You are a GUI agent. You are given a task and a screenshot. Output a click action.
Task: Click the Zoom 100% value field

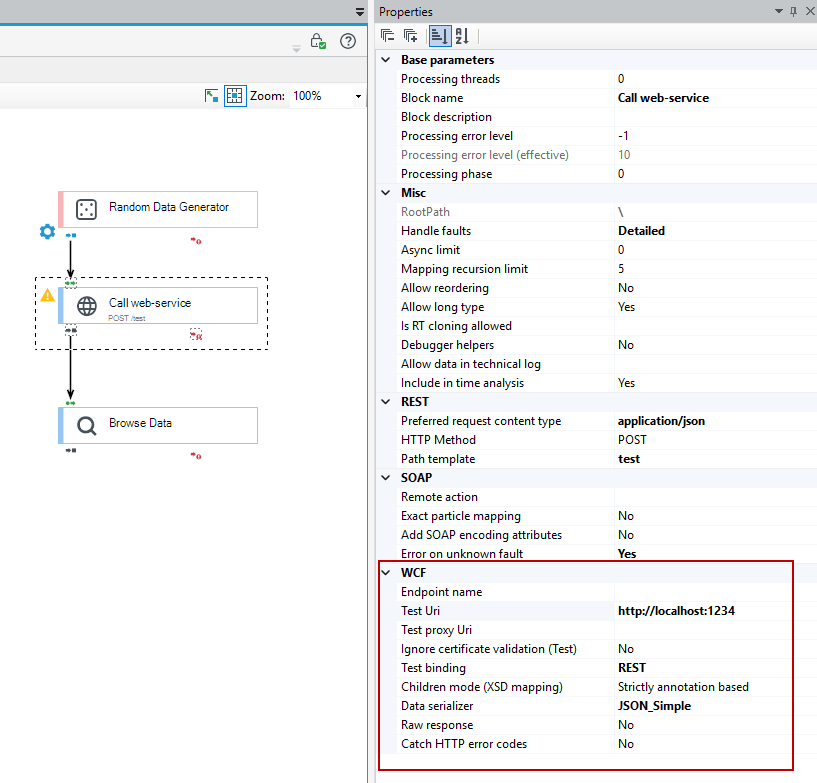pyautogui.click(x=321, y=96)
